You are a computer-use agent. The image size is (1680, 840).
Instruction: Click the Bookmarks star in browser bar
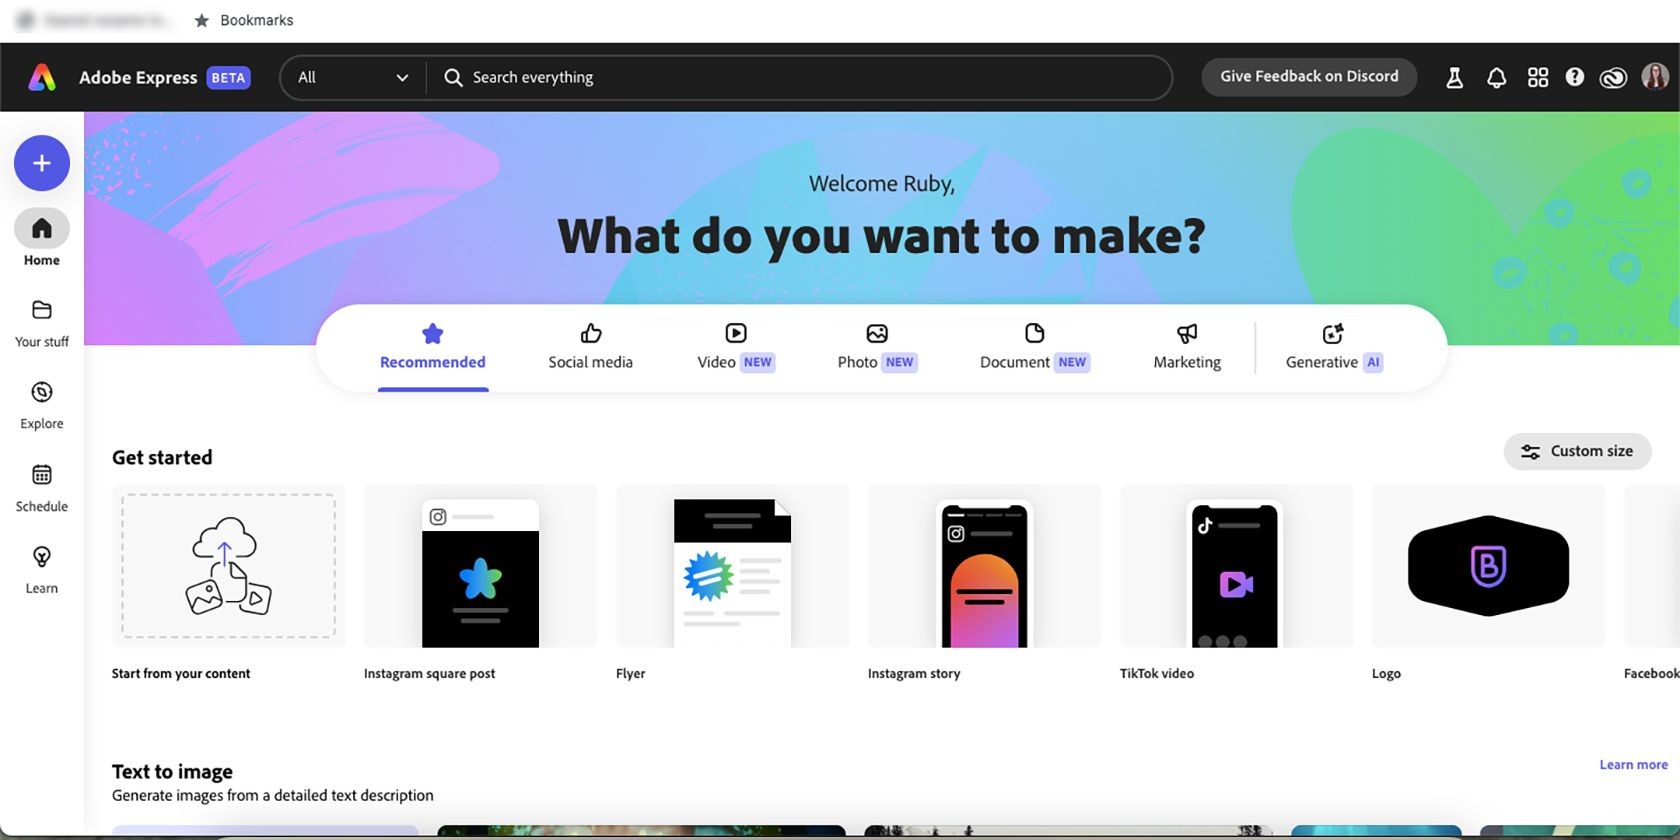(202, 20)
